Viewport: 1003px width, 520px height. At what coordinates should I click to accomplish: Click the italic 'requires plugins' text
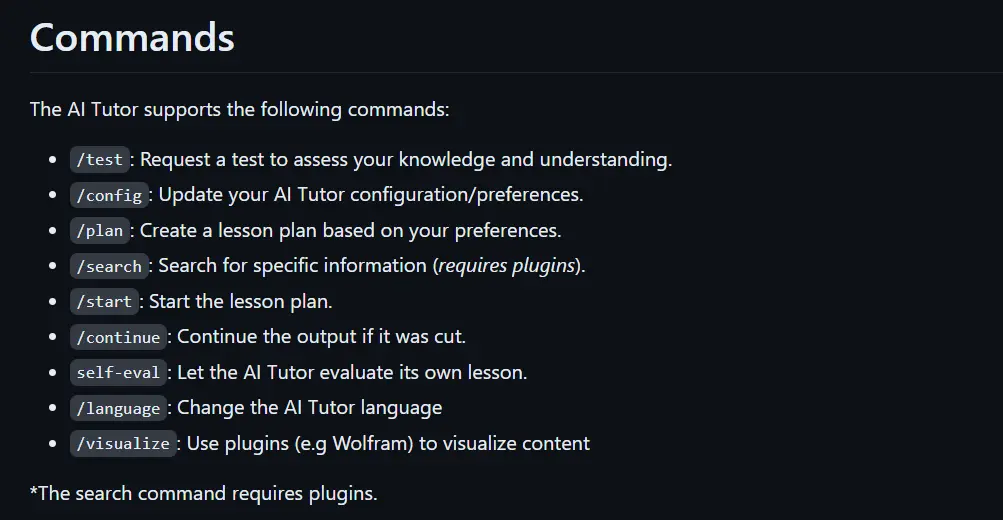(x=507, y=265)
